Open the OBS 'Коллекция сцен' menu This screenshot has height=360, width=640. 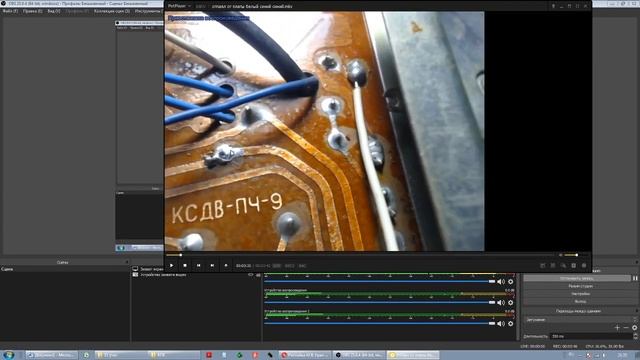tap(112, 11)
